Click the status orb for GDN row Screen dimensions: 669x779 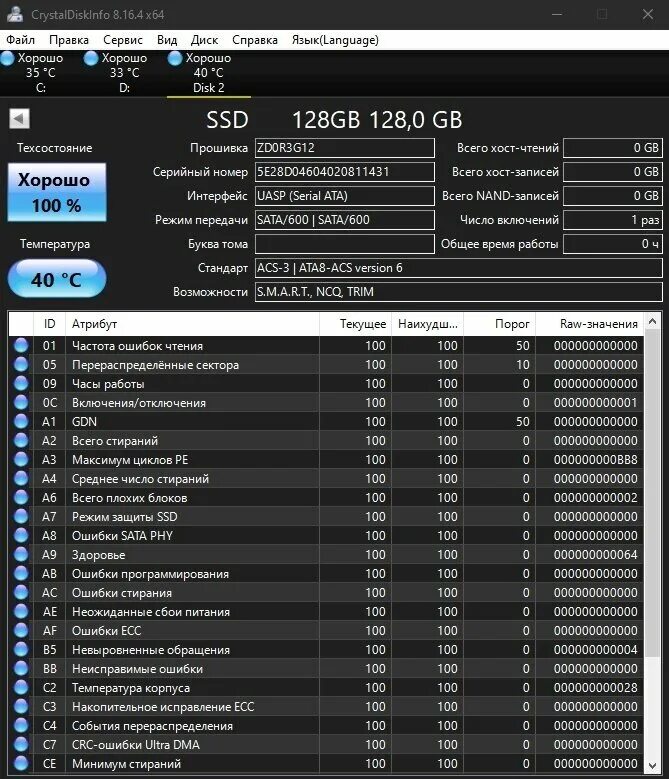[21, 421]
